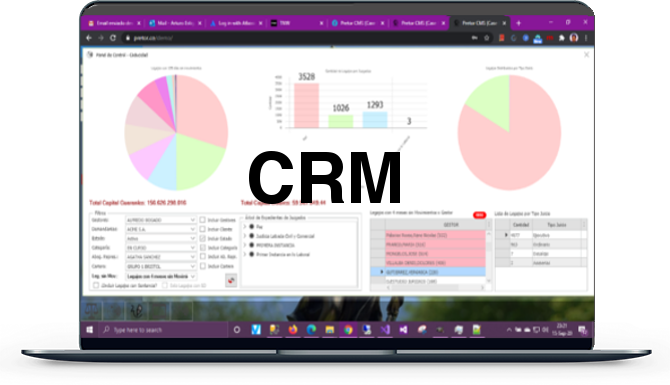The height and width of the screenshot is (385, 670).
Task: Close the Panel de Control window
Action: pos(586,55)
